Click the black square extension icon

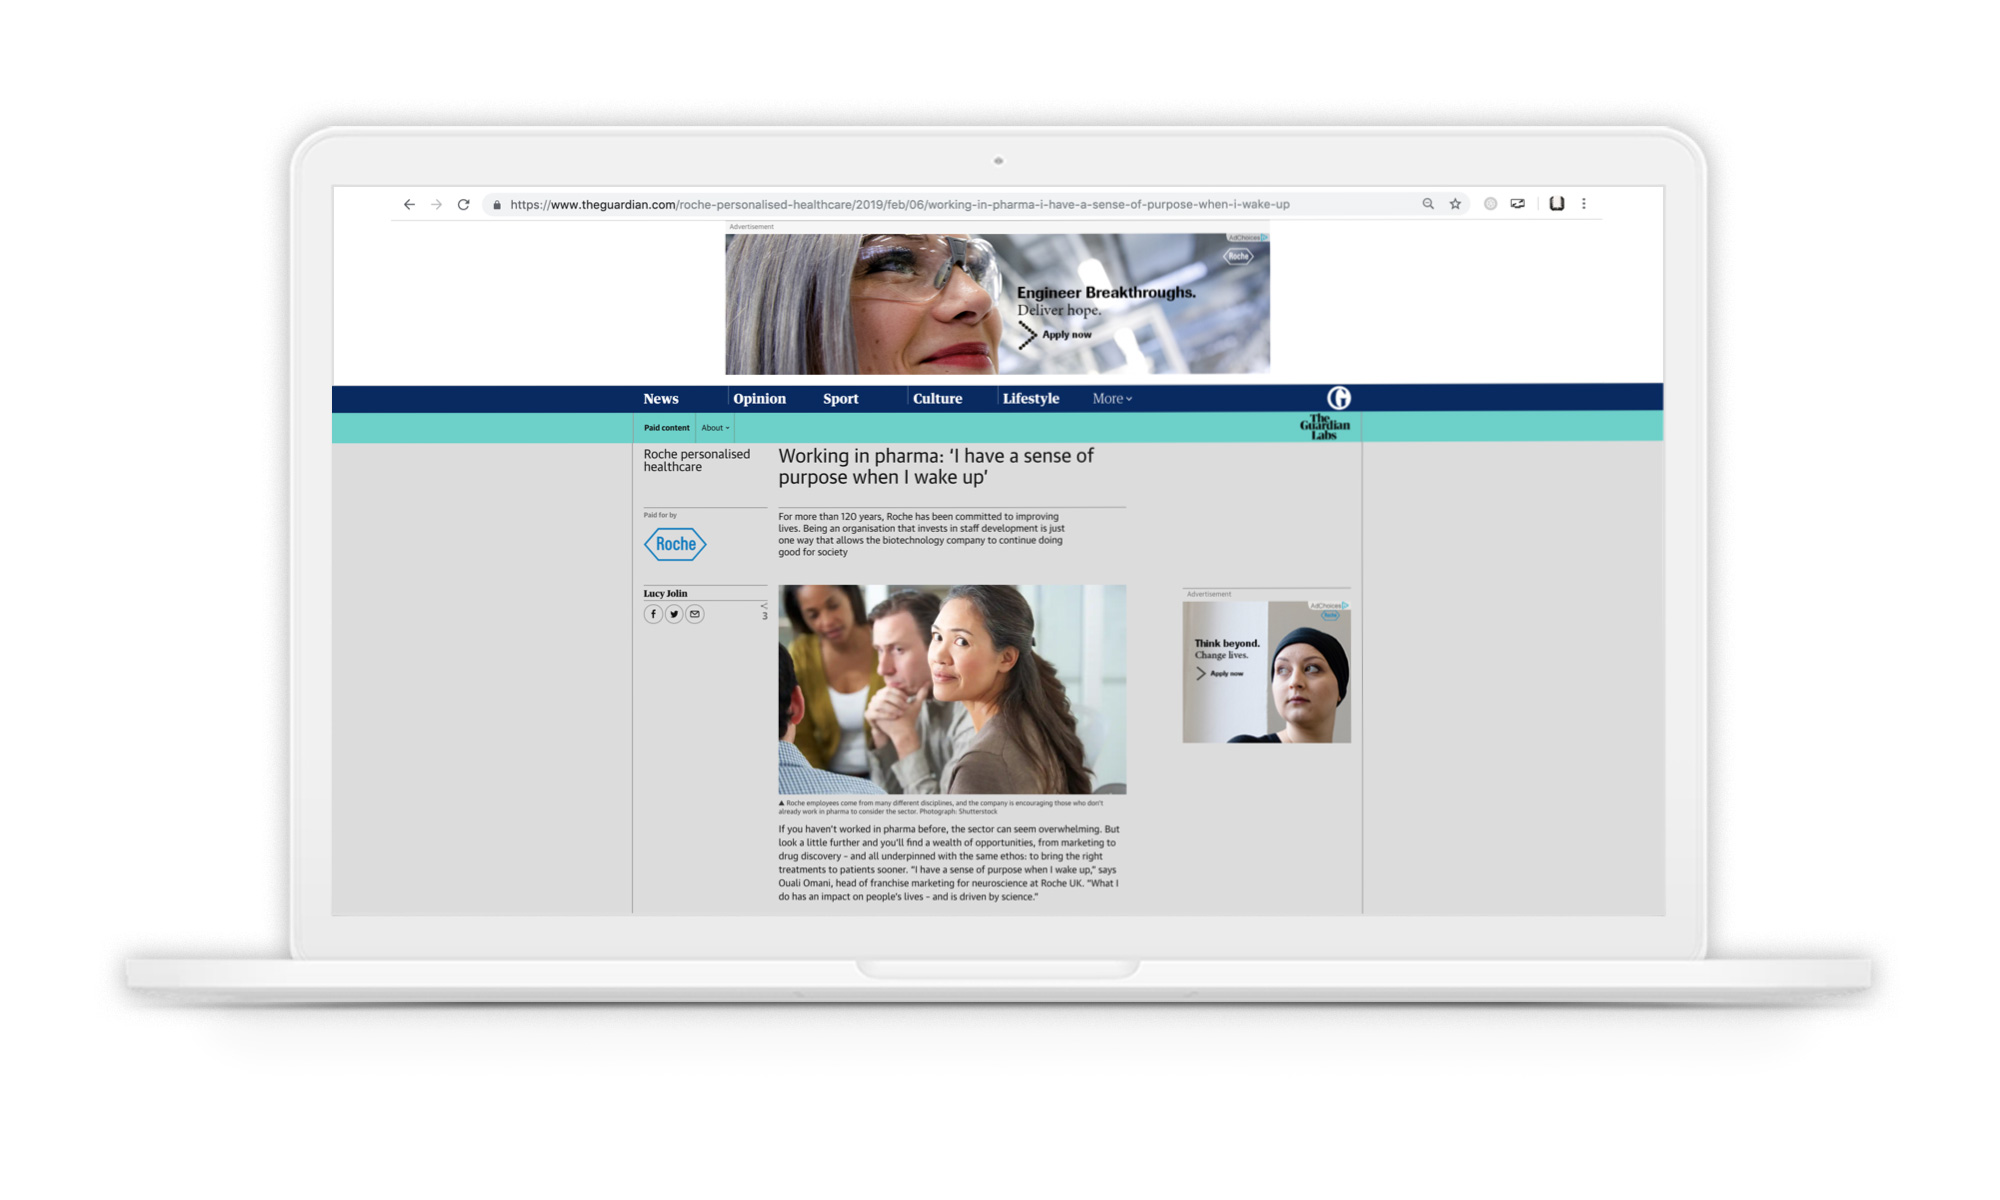coord(1557,204)
